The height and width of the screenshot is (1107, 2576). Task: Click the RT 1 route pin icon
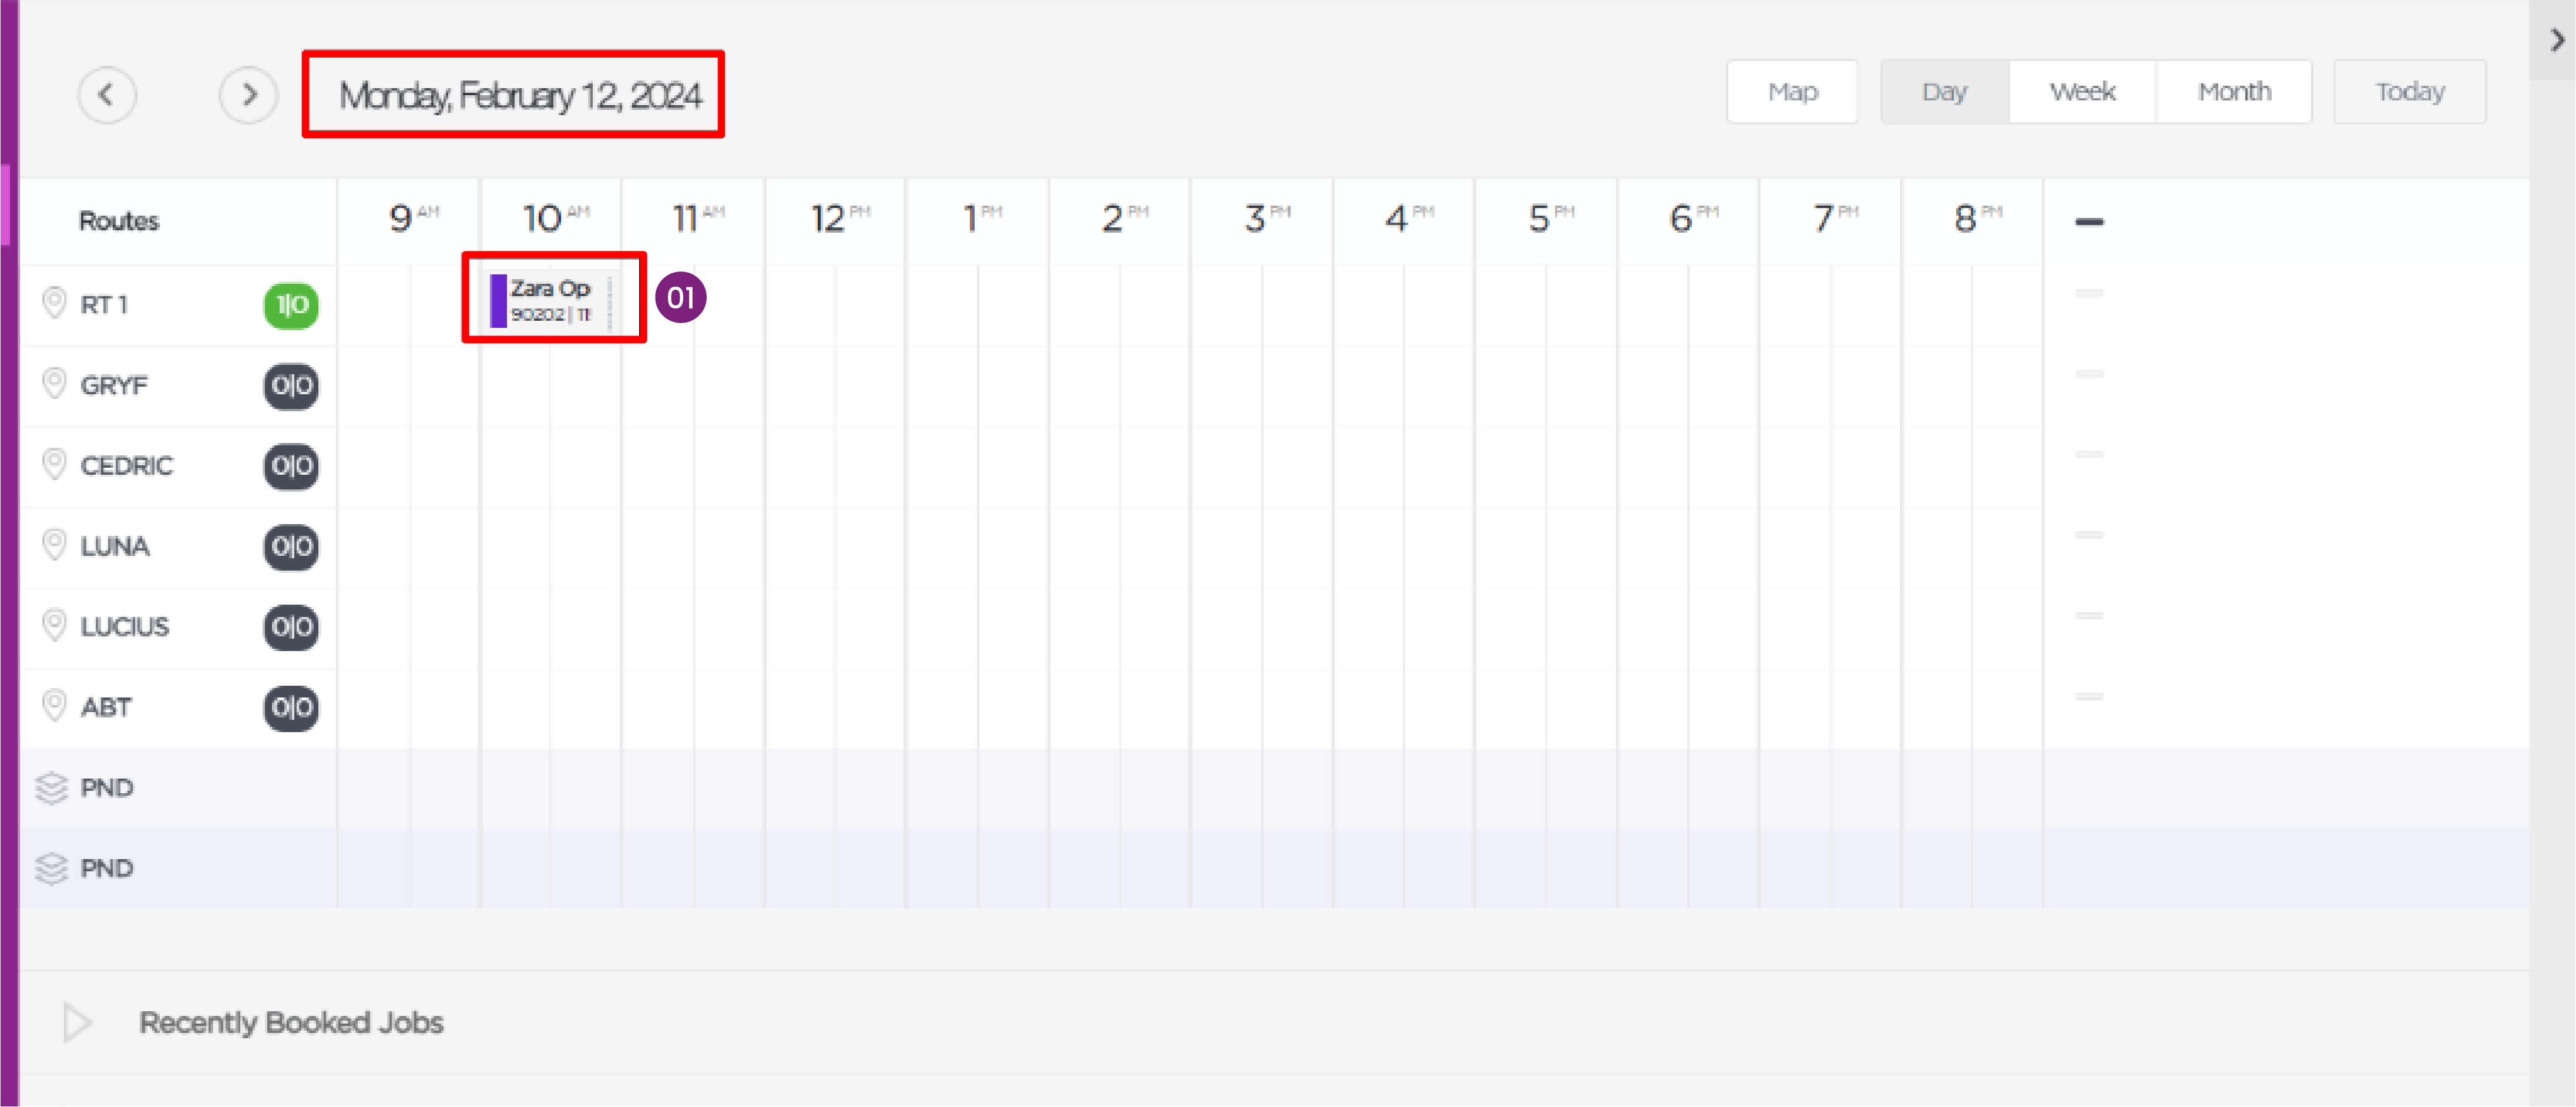click(x=54, y=303)
